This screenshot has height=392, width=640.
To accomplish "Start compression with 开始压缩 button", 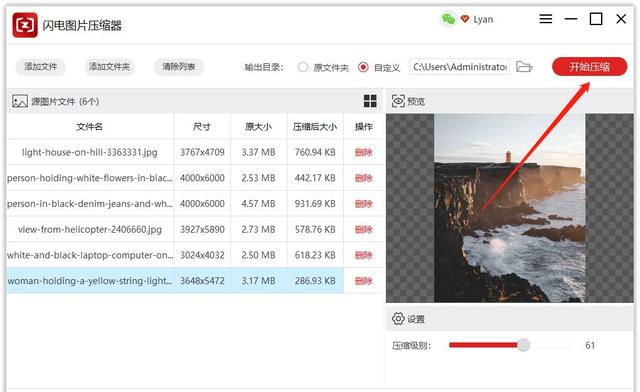I will [589, 67].
